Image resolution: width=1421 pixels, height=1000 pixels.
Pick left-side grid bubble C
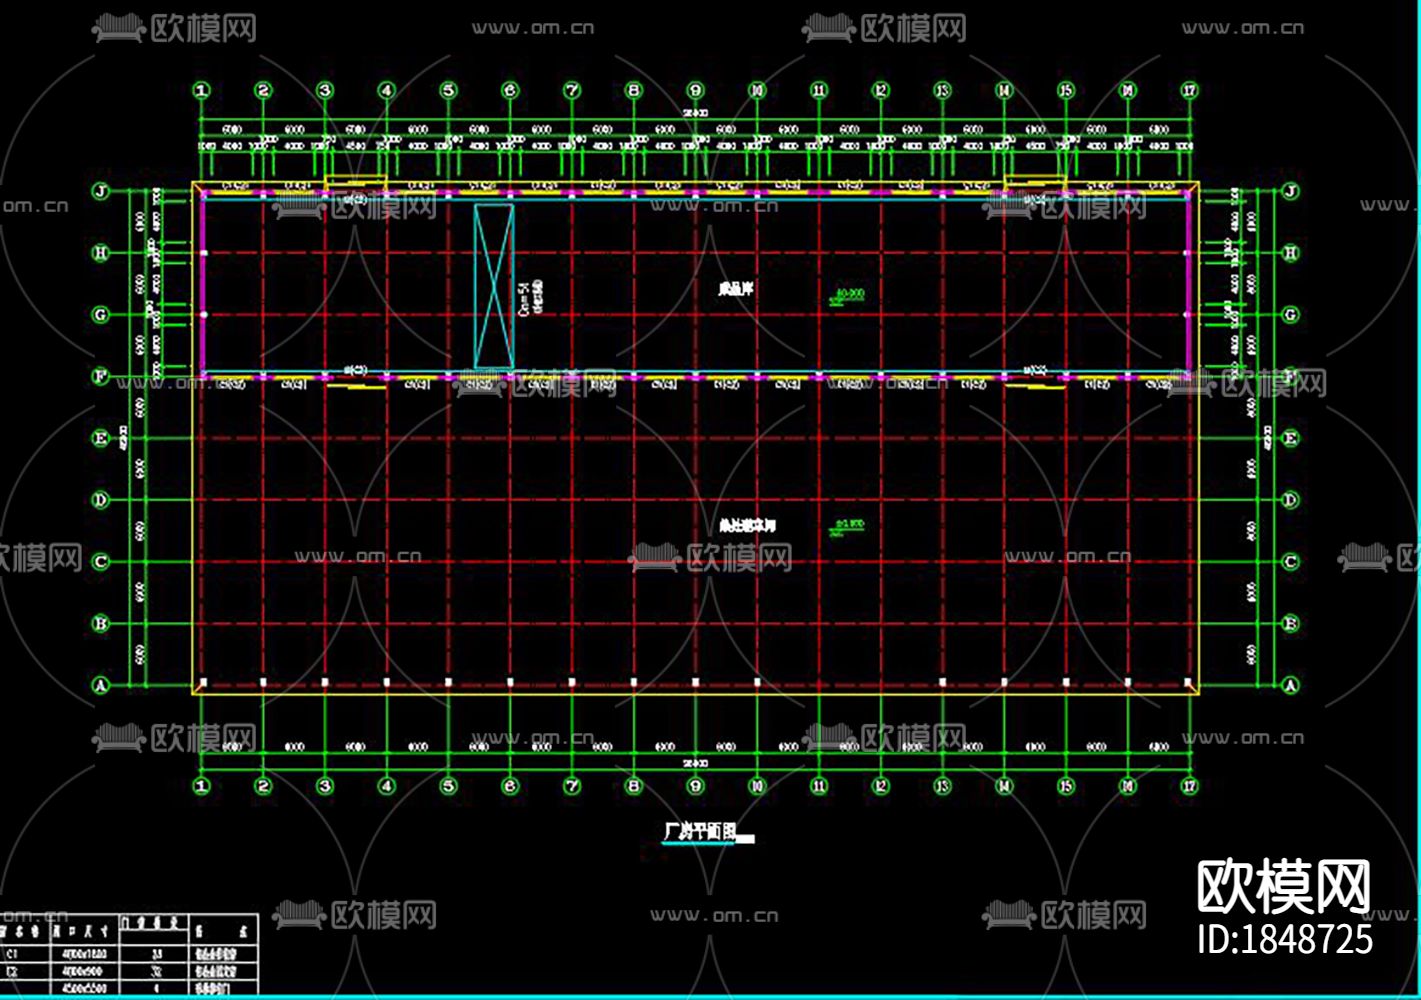point(100,562)
